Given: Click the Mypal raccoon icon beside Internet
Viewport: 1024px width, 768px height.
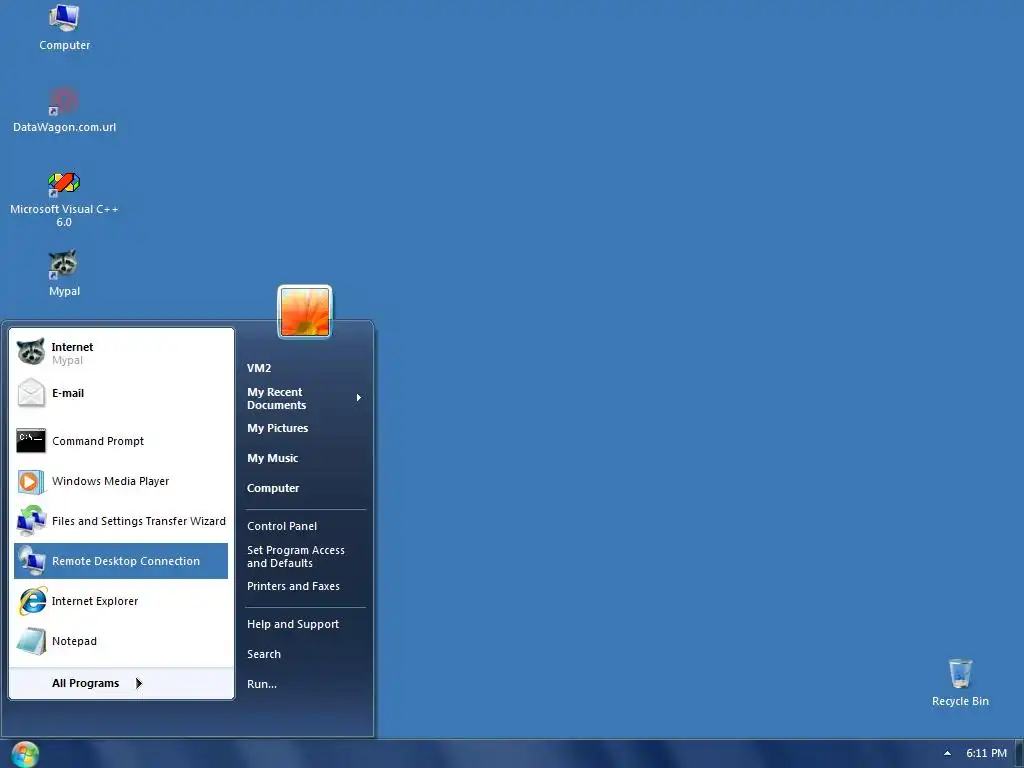Looking at the screenshot, I should (31, 352).
